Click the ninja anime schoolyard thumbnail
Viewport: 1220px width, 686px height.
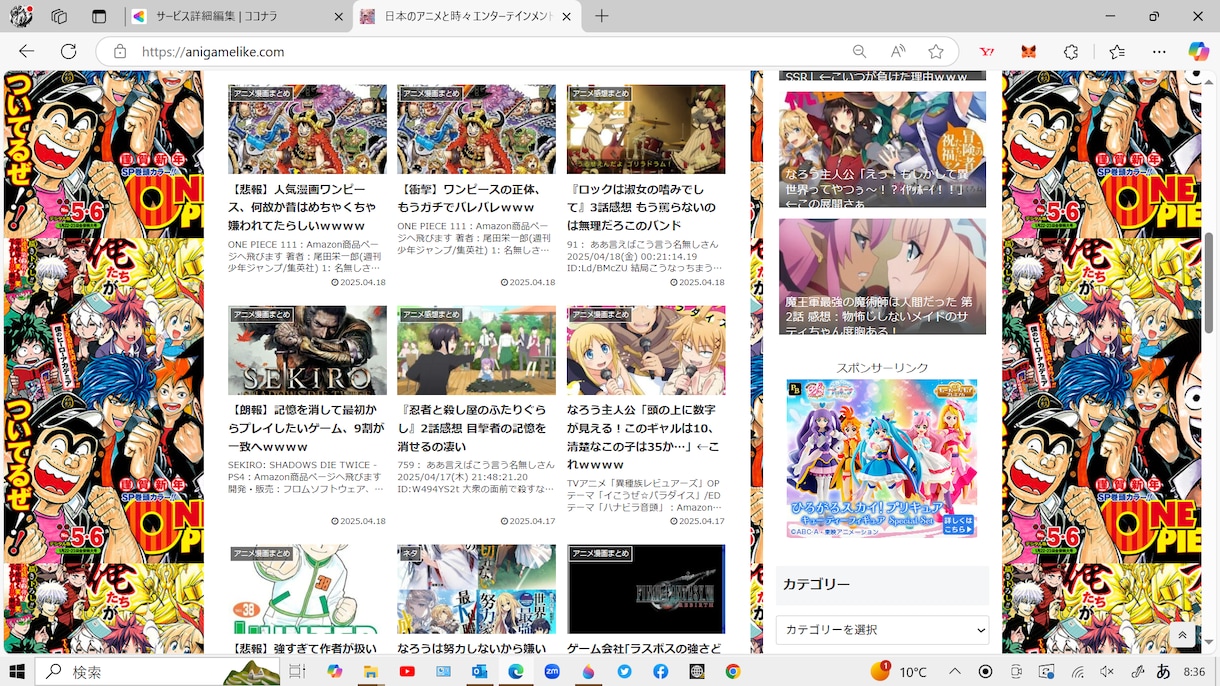tap(476, 350)
